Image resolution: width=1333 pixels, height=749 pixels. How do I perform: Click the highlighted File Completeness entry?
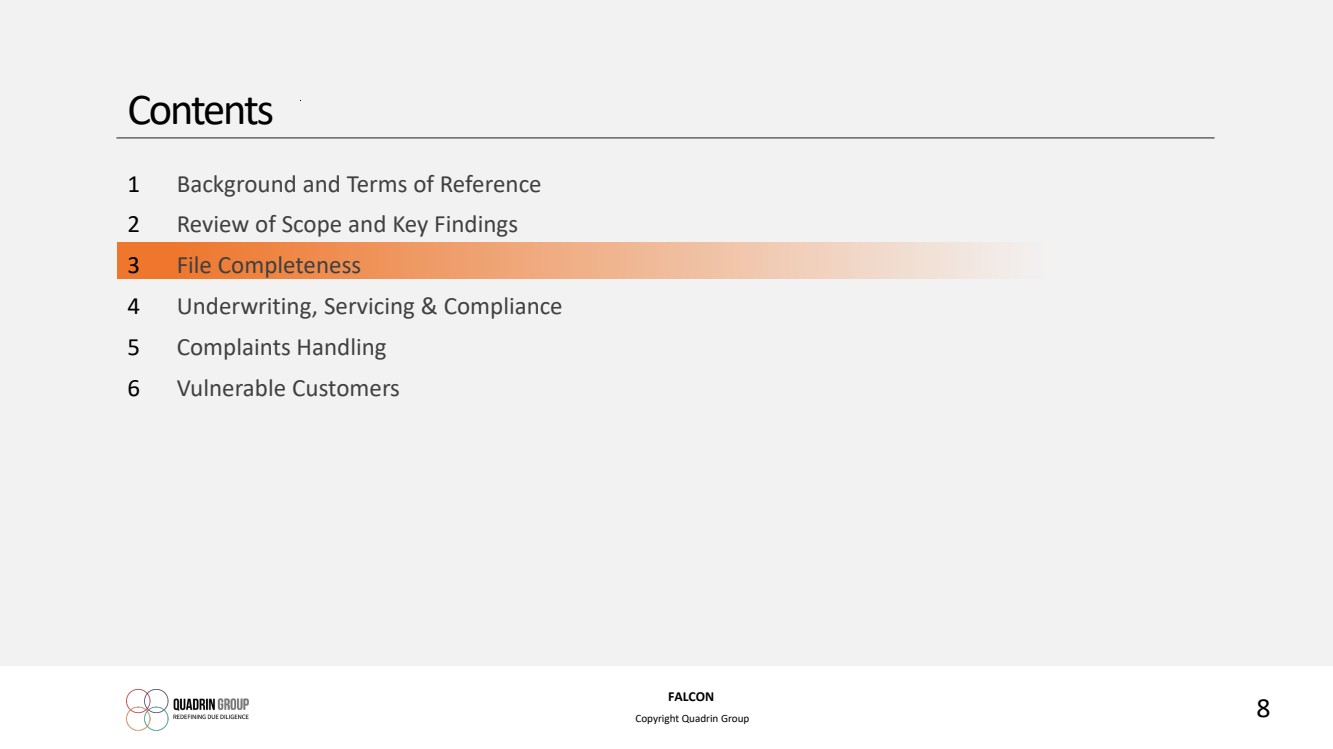click(x=269, y=266)
